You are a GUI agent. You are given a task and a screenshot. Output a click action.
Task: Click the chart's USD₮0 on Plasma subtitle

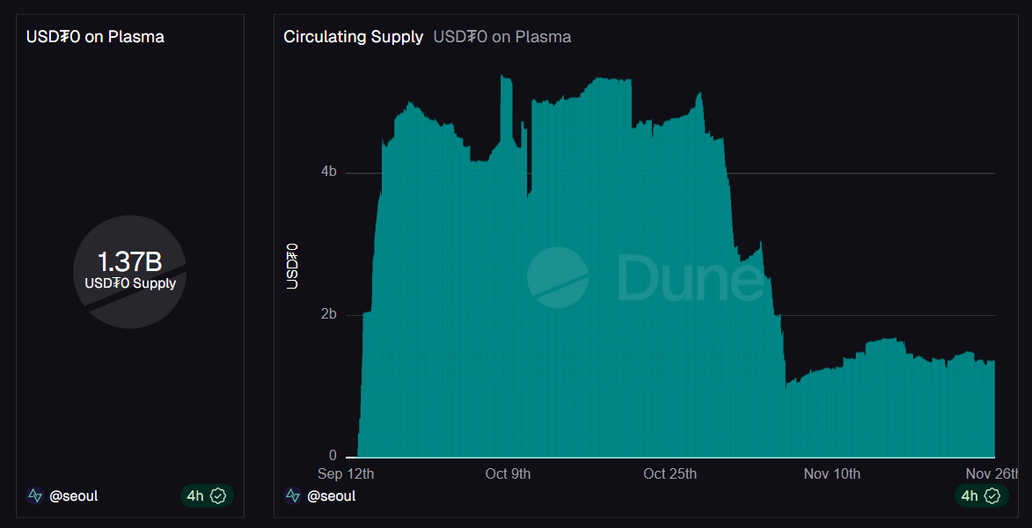pos(502,37)
